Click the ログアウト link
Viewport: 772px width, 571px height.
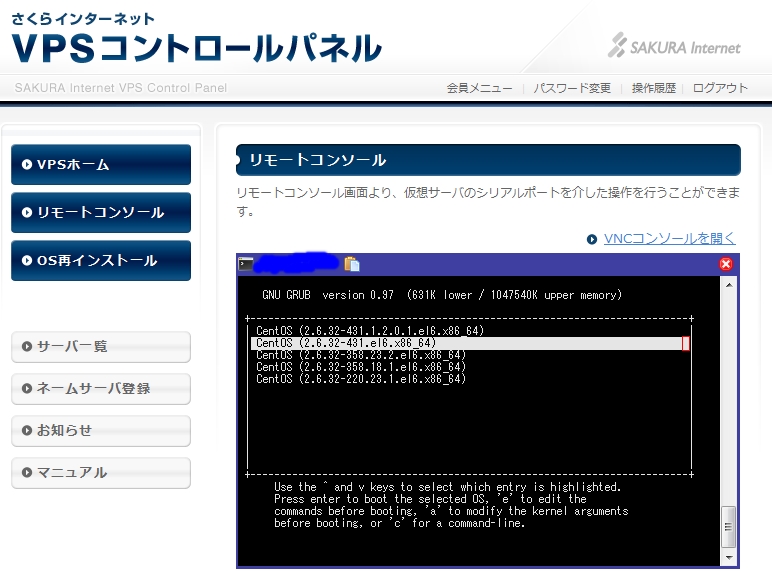pos(720,88)
